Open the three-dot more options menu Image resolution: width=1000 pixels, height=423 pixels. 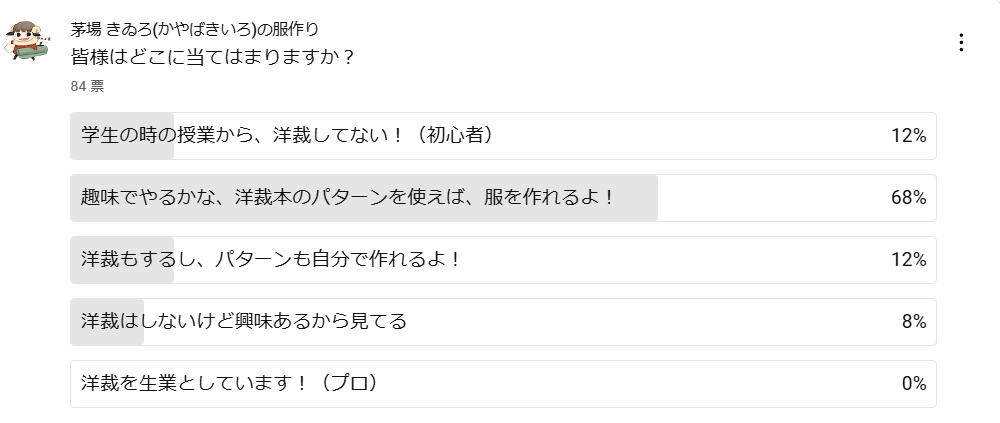(961, 42)
